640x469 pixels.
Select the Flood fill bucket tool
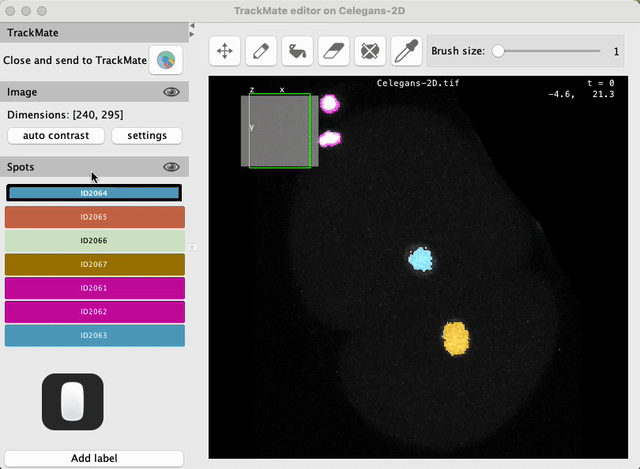click(297, 51)
